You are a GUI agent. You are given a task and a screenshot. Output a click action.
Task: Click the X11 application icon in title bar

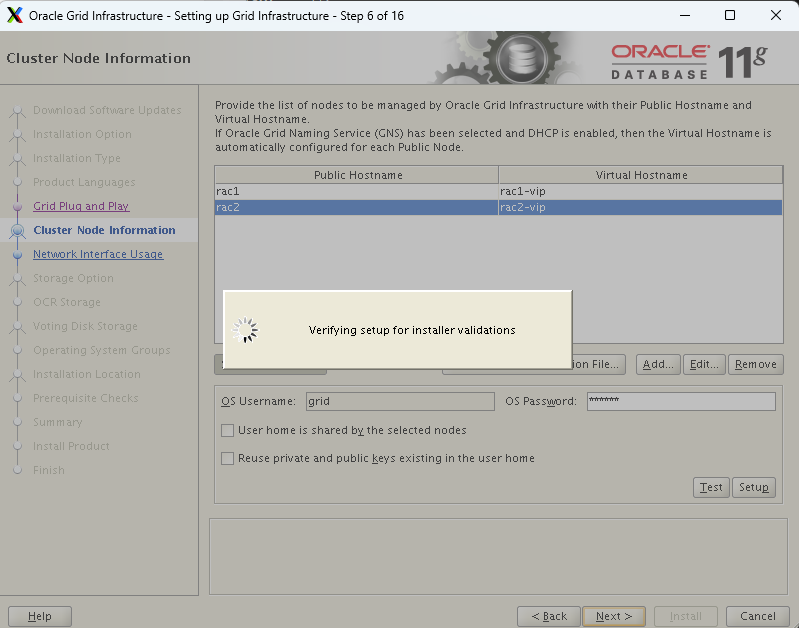15,15
